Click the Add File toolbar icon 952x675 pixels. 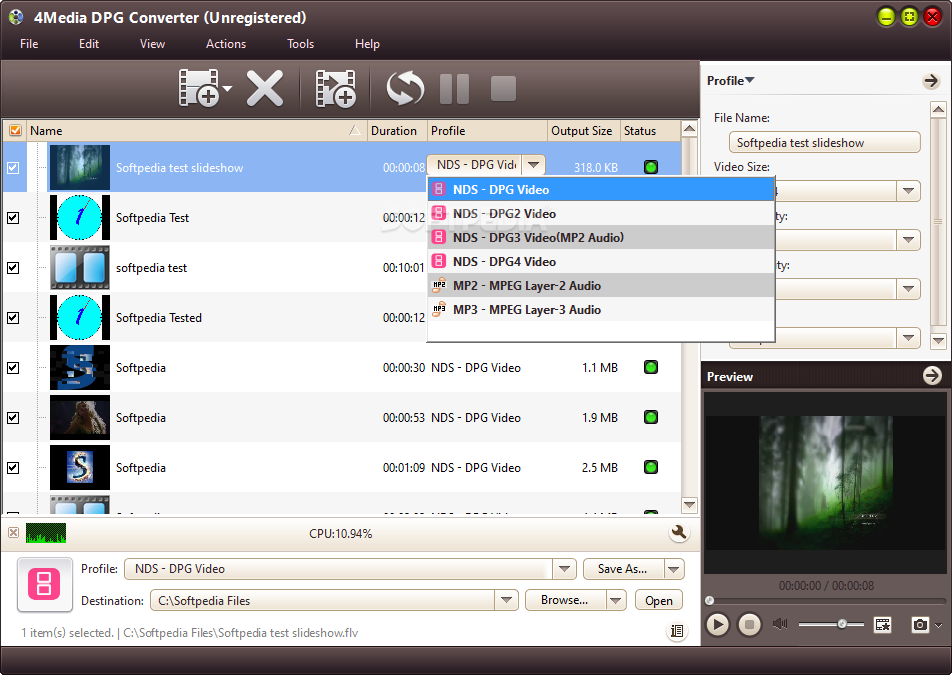pos(198,88)
